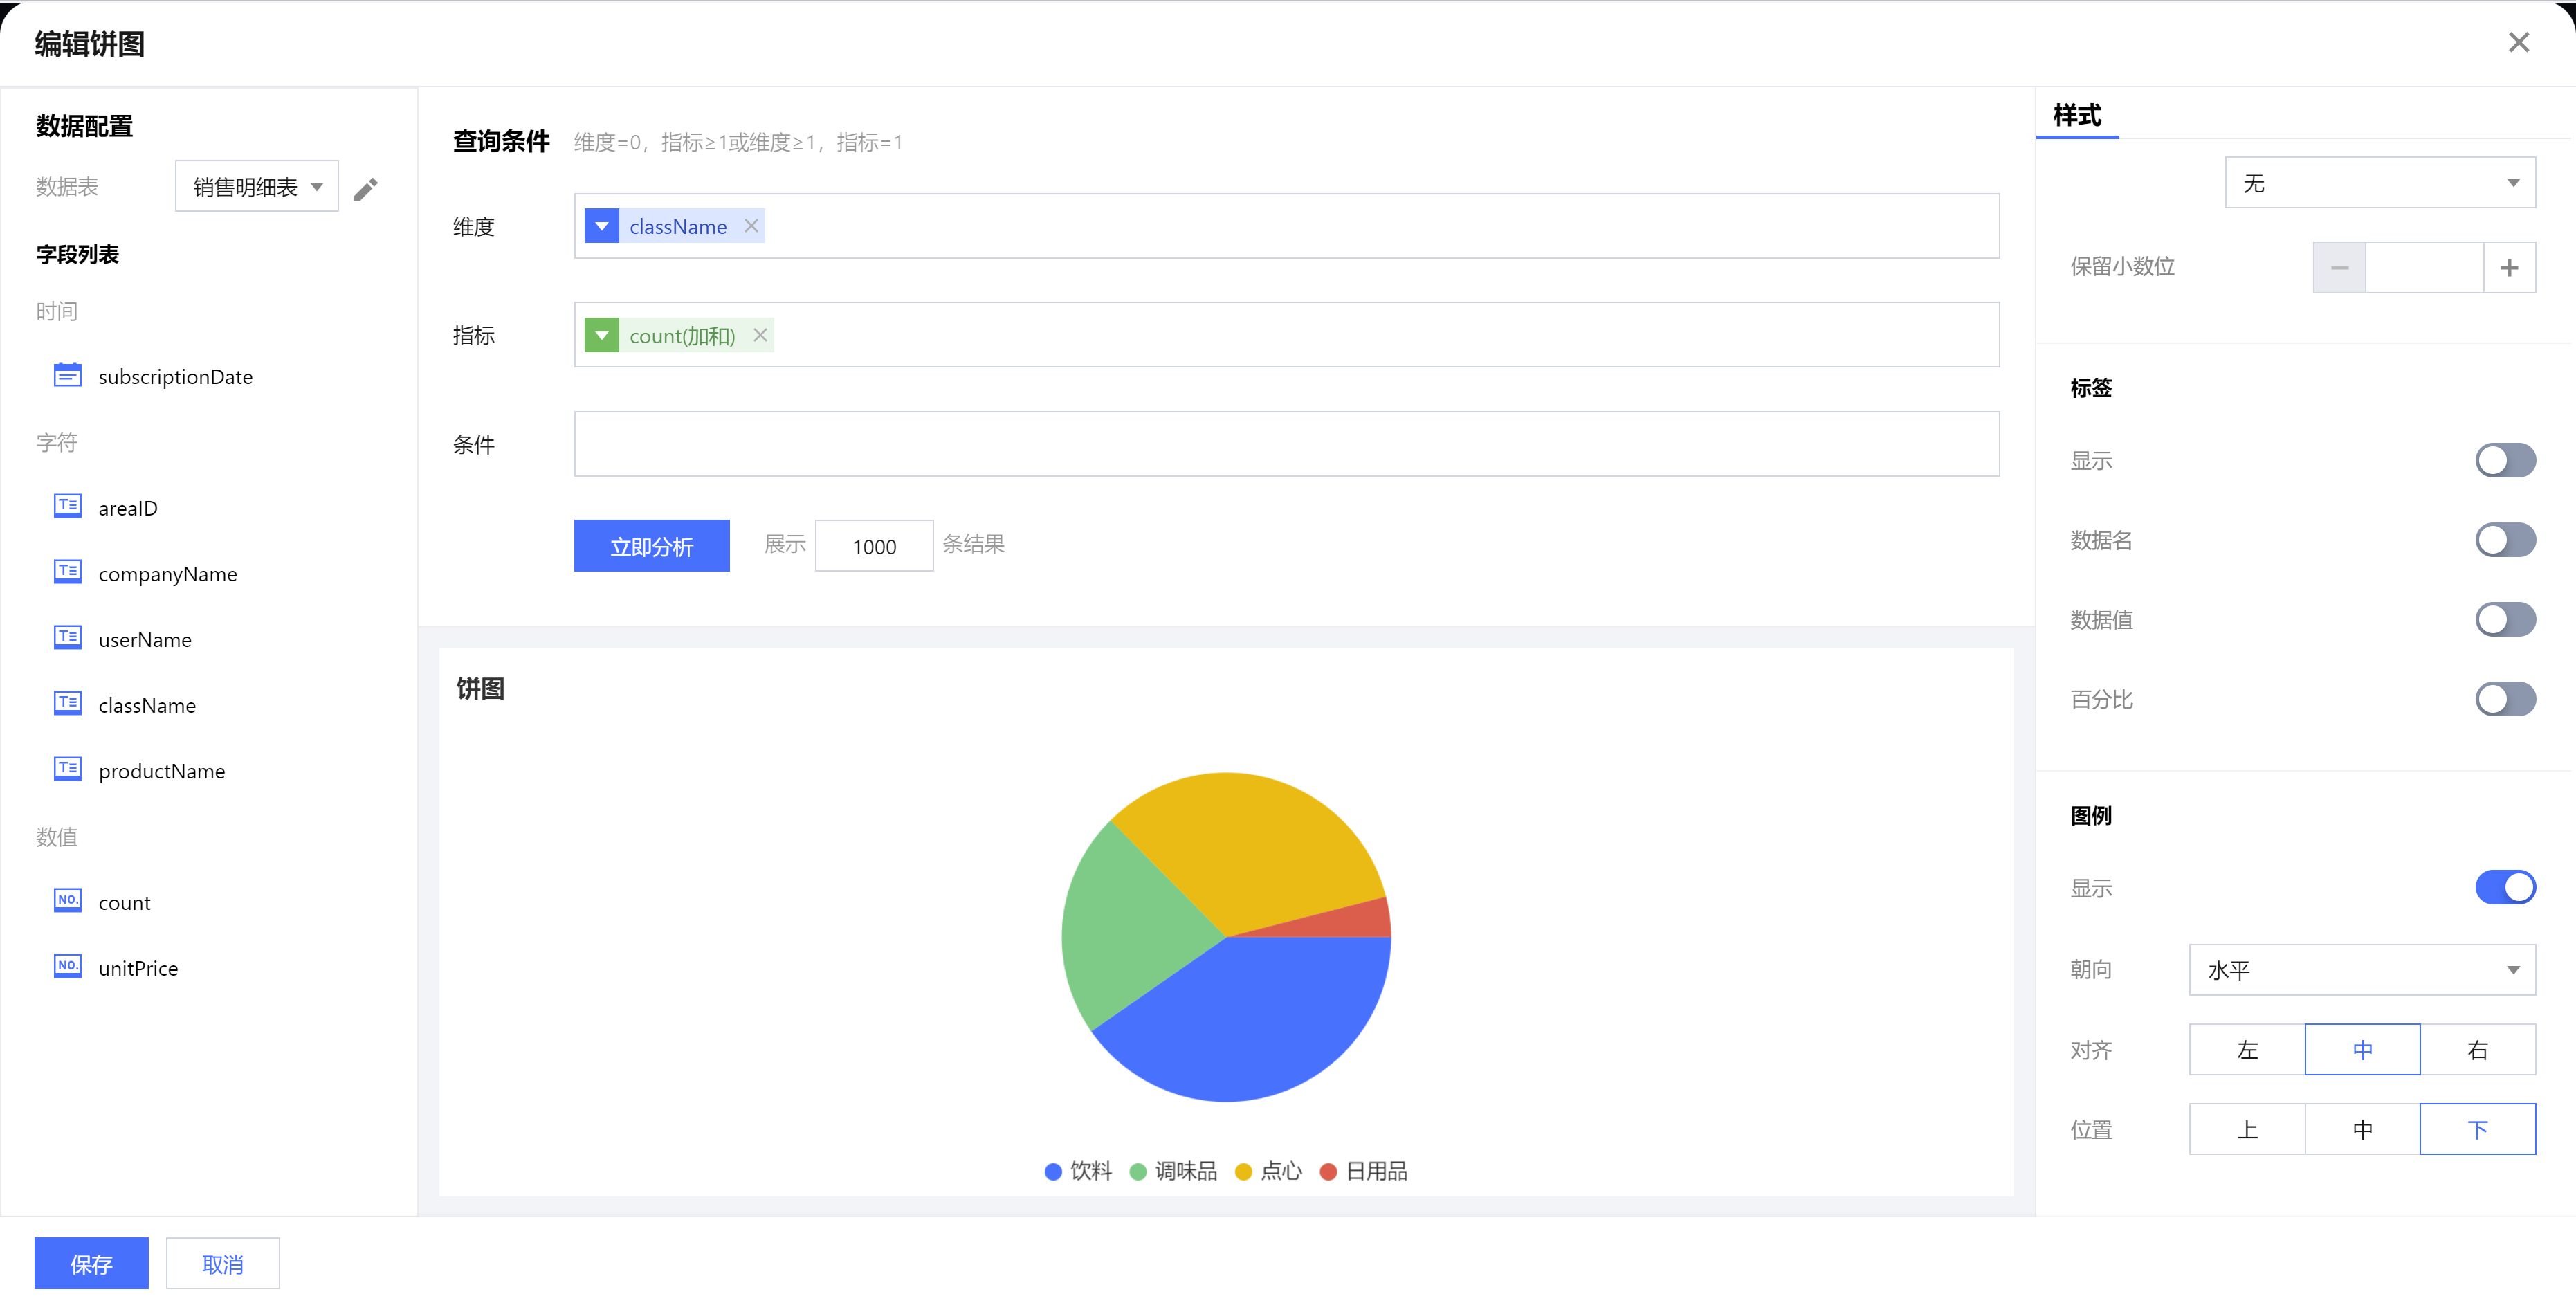Click the 立即分析 button
Image resolution: width=2576 pixels, height=1303 pixels.
click(x=651, y=546)
